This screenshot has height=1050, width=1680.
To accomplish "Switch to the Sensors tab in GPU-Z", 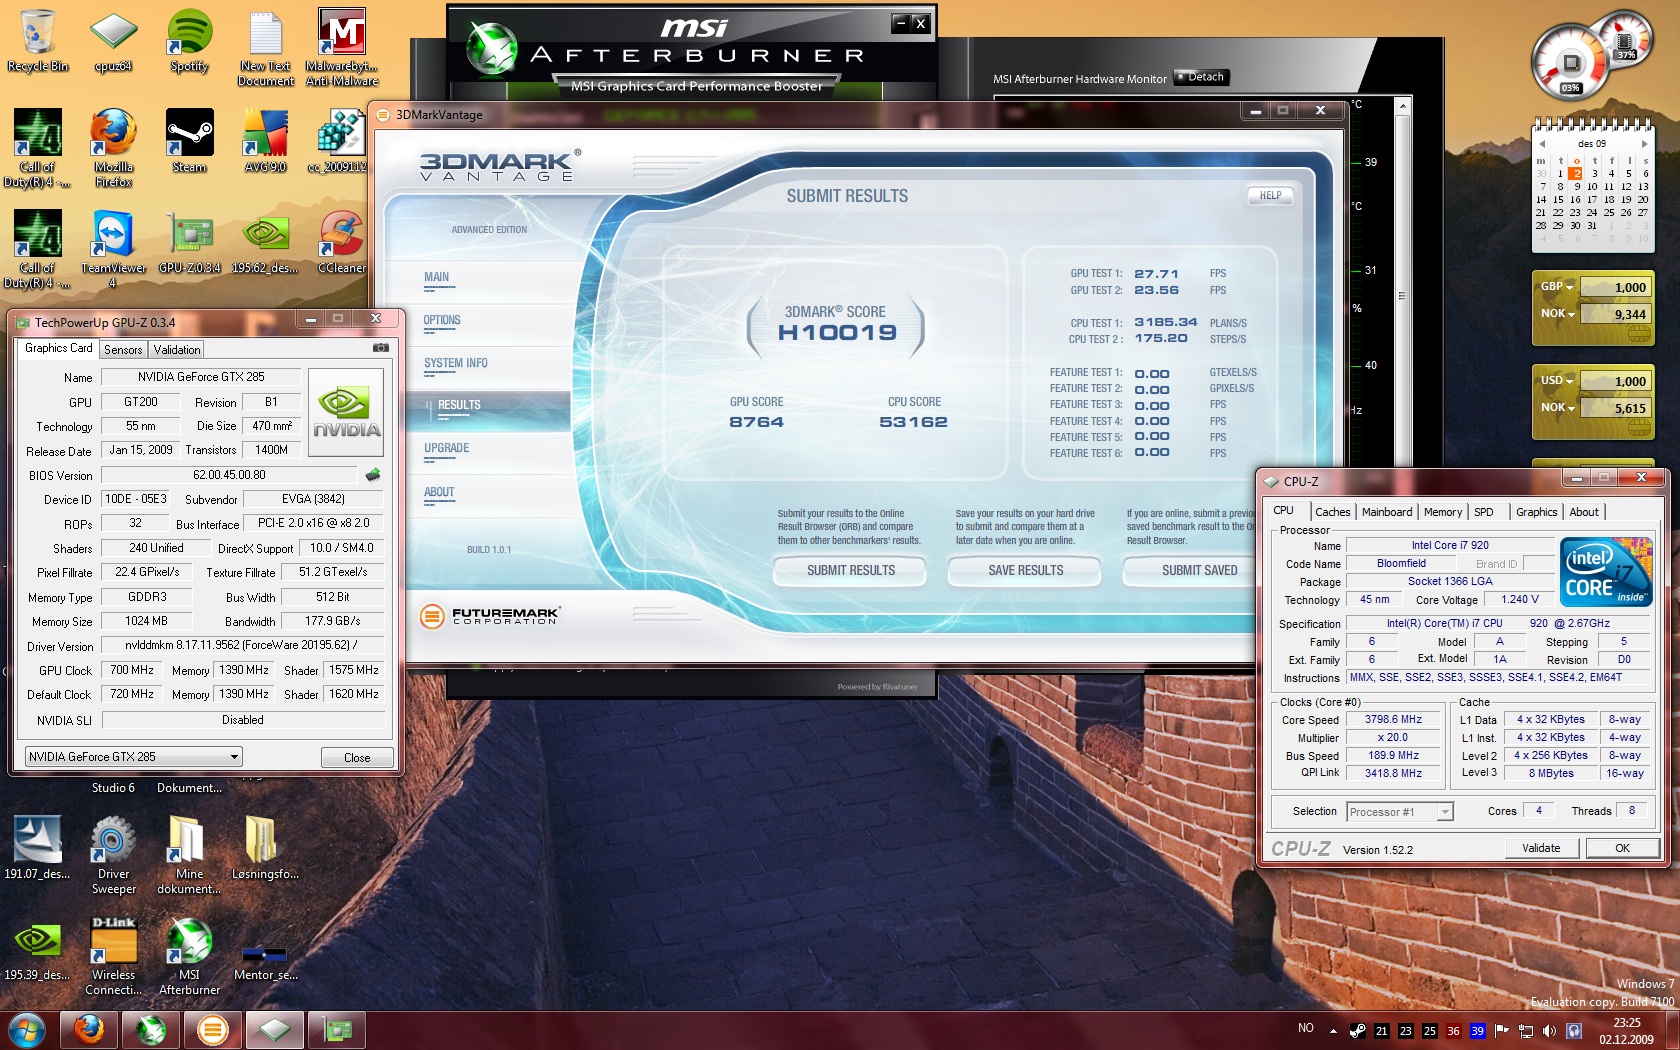I will tap(123, 349).
